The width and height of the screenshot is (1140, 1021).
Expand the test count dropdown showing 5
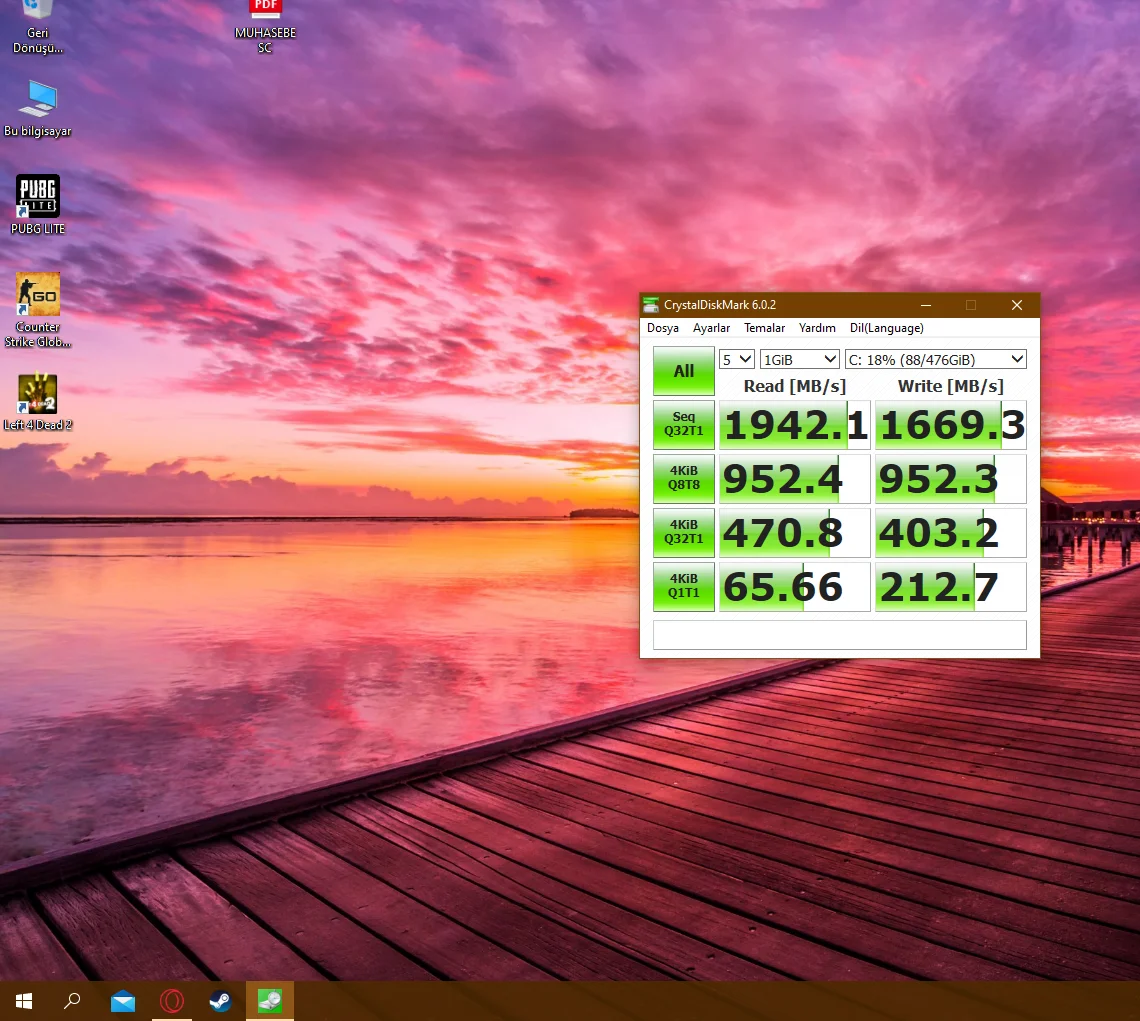pyautogui.click(x=736, y=359)
